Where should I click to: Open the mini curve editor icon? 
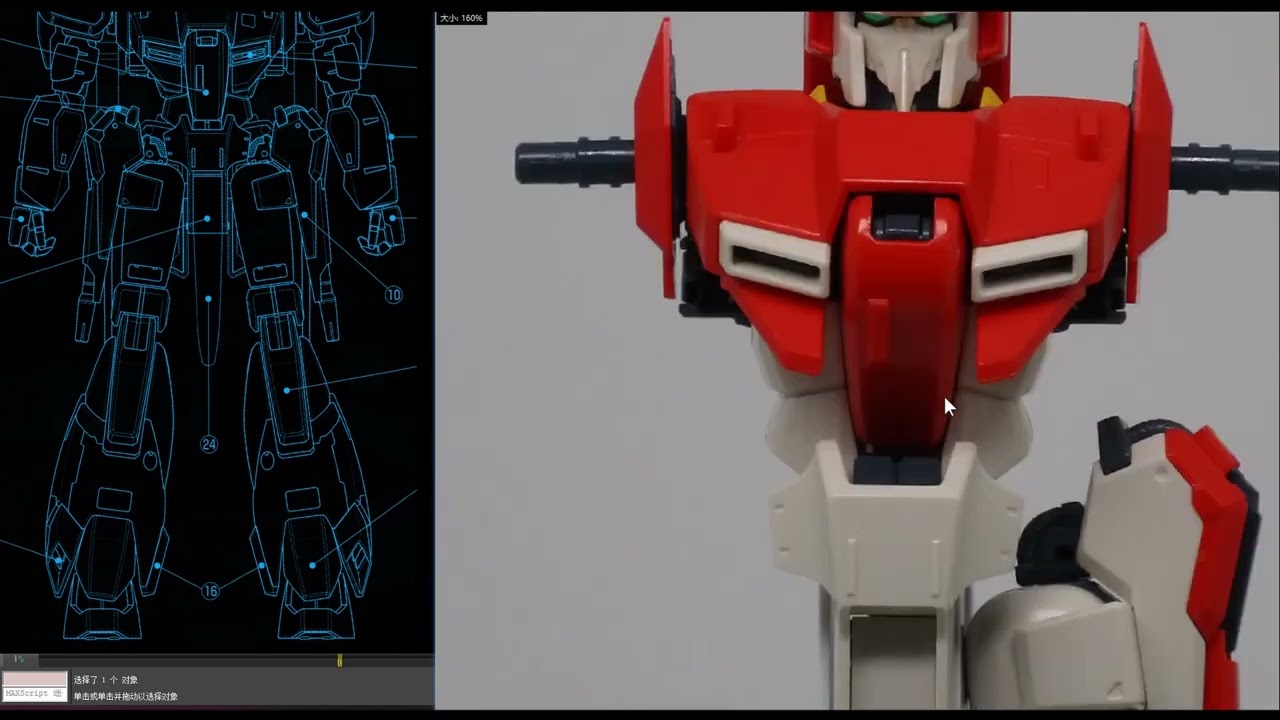(x=18, y=660)
